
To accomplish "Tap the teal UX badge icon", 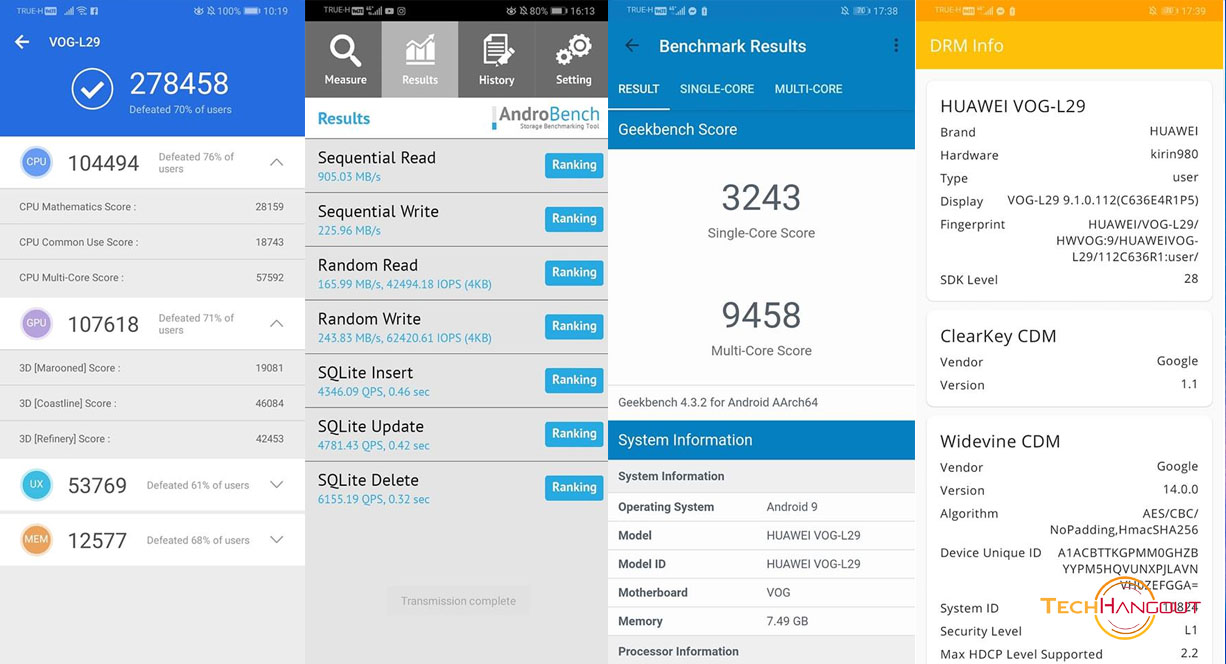I will [x=37, y=485].
